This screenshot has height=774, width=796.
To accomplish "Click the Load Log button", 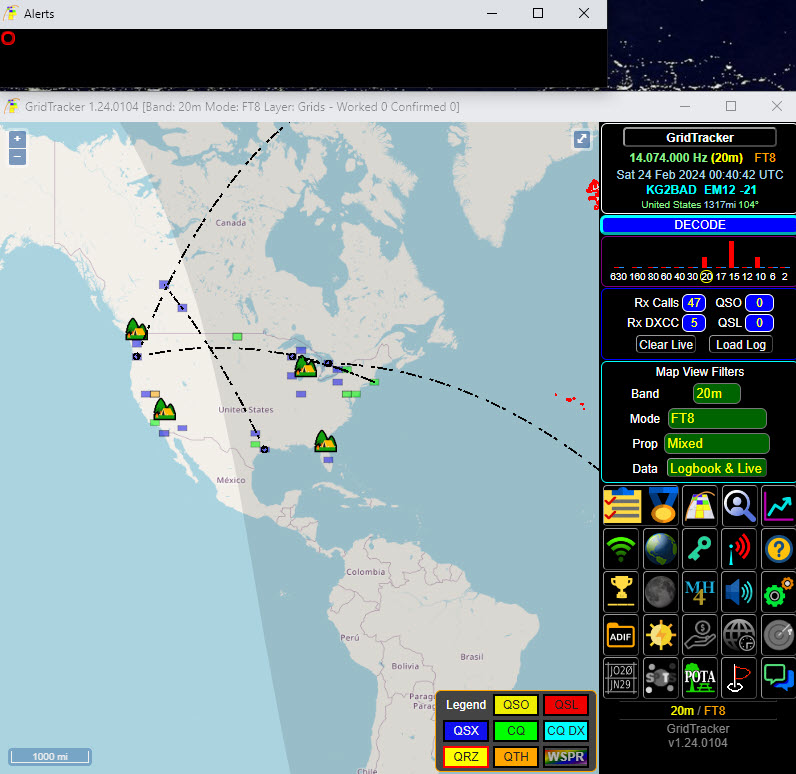I will coord(741,345).
